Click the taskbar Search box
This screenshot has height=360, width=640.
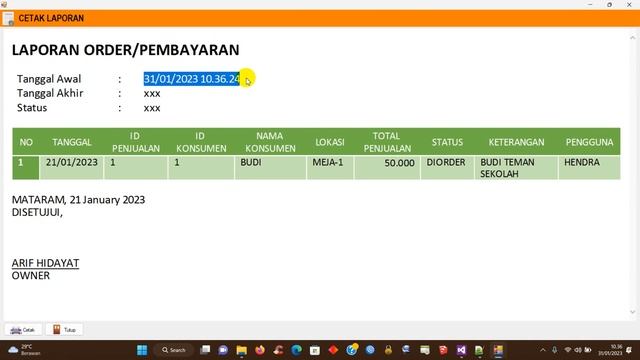[174, 350]
